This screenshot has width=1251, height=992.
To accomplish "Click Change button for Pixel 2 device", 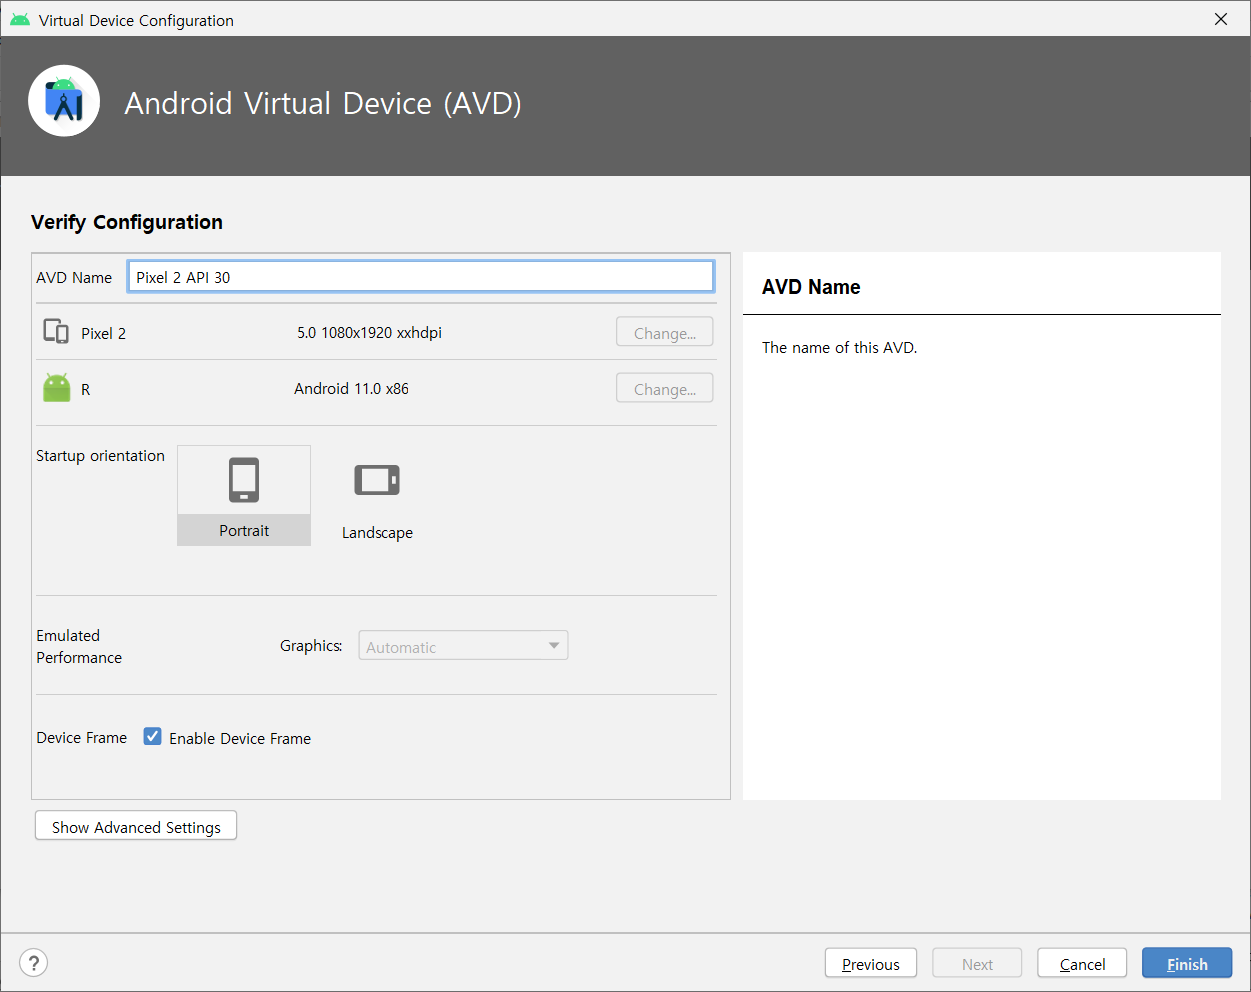I will point(665,333).
